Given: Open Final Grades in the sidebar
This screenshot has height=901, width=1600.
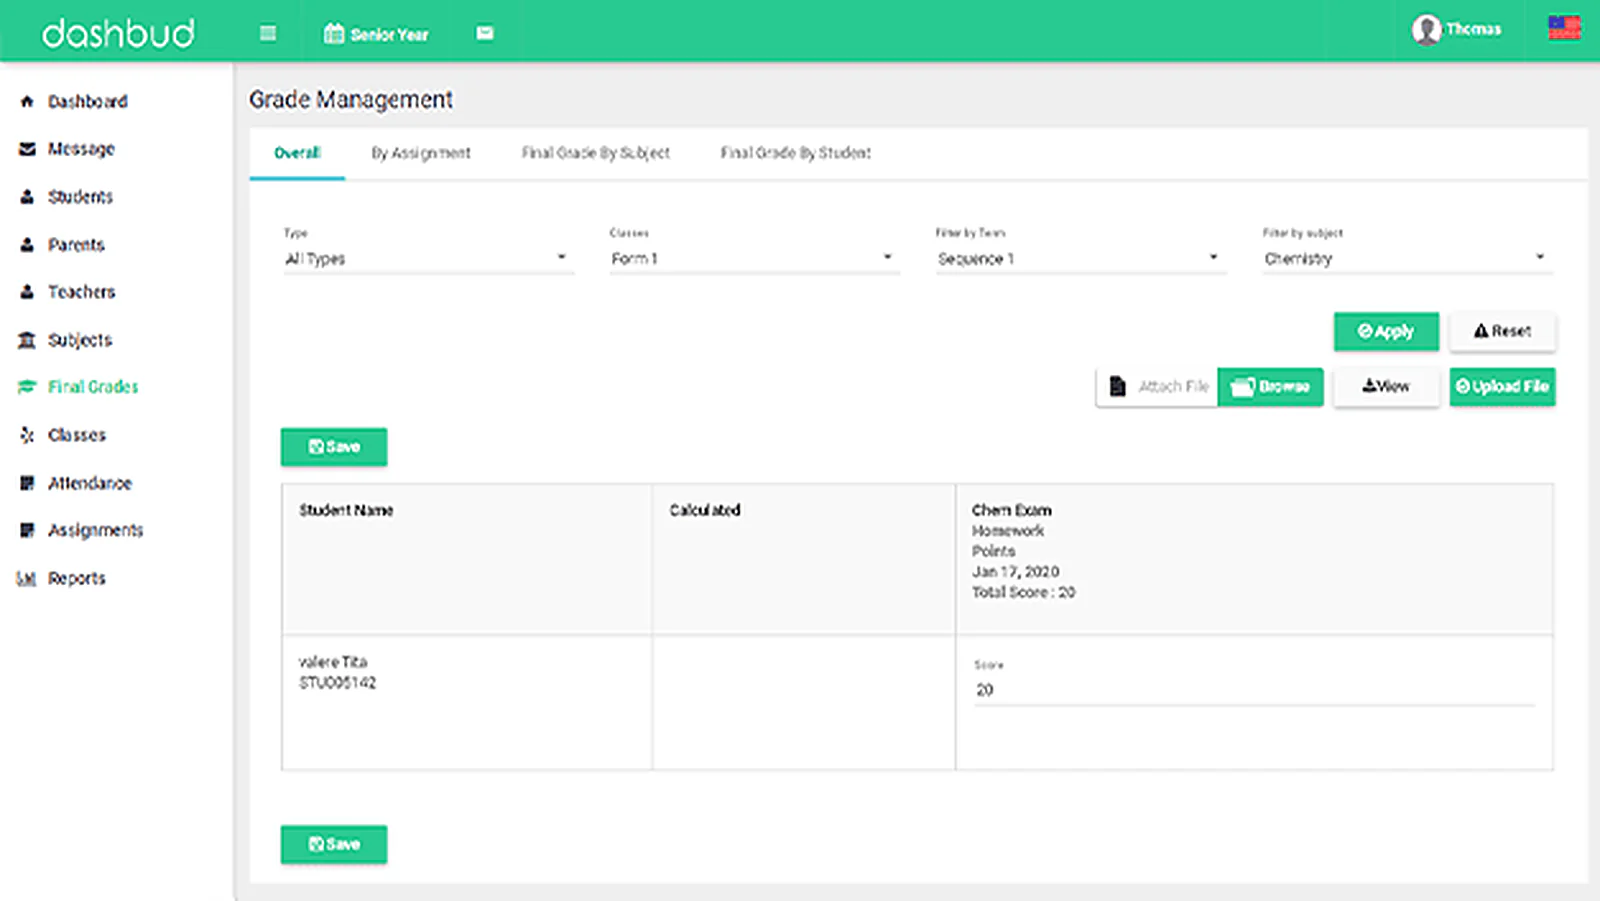Looking at the screenshot, I should [x=93, y=387].
